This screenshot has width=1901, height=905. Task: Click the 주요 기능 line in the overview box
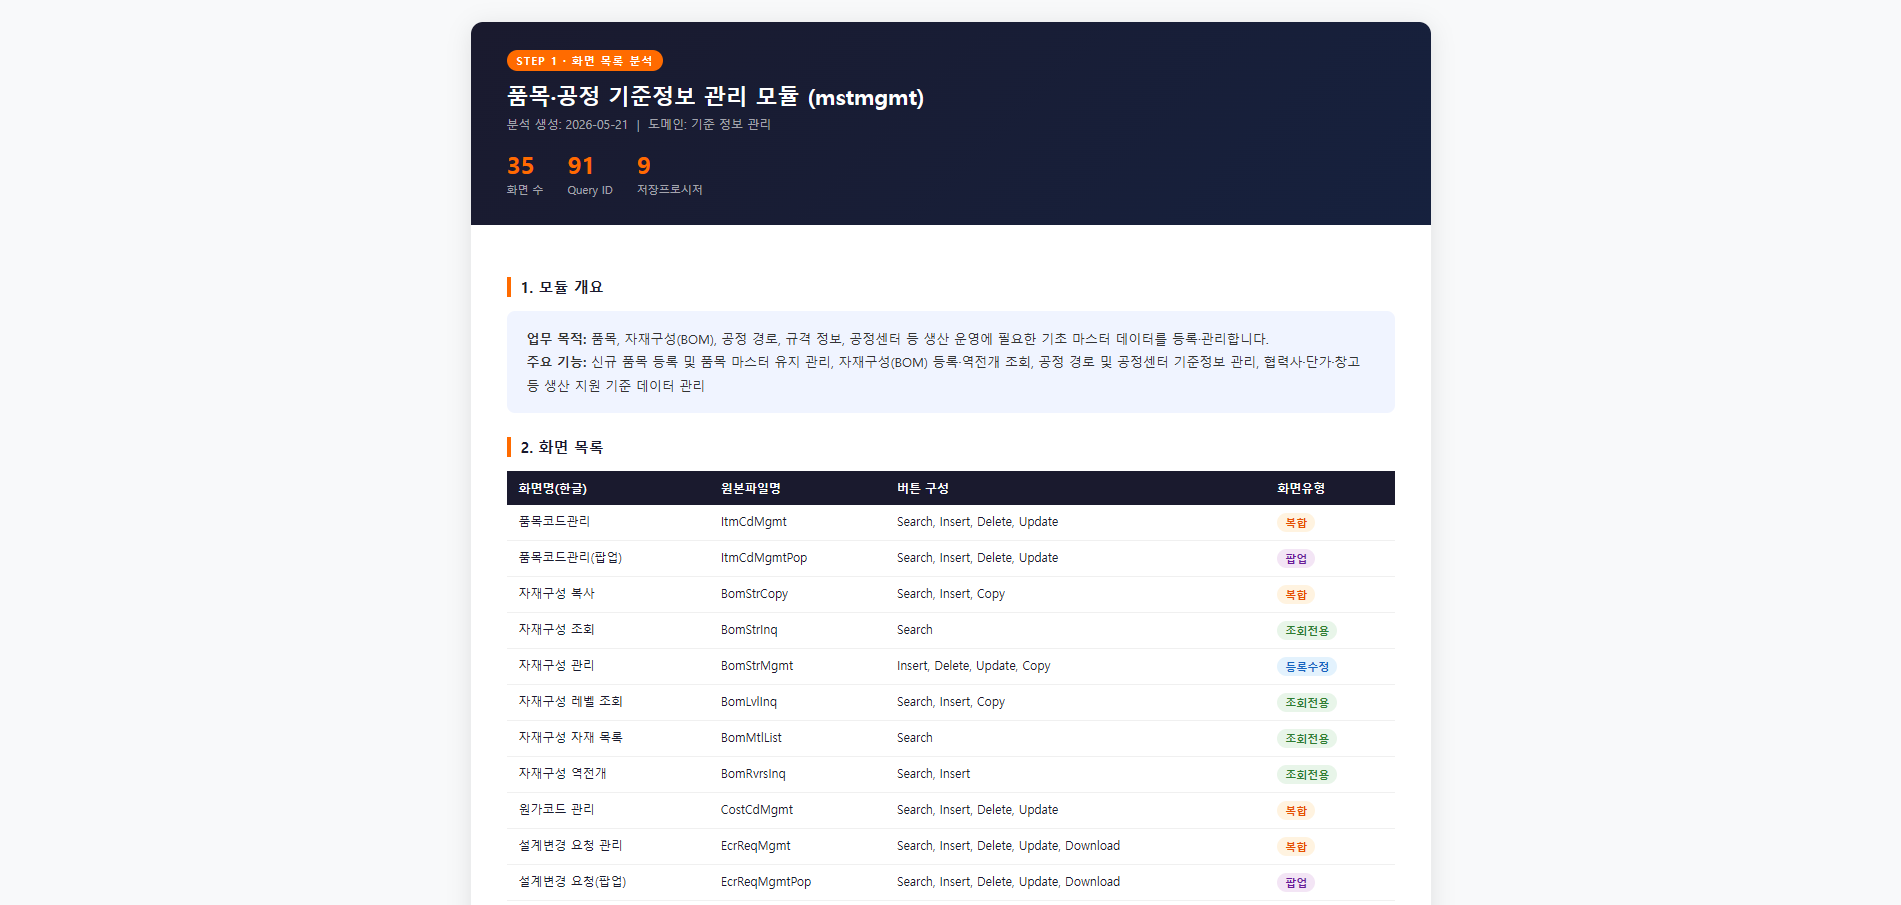(x=943, y=373)
